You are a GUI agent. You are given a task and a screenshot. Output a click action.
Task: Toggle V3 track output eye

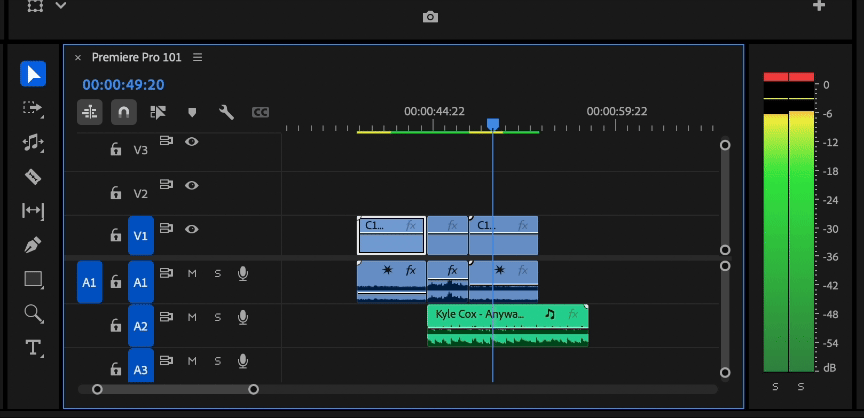191,142
